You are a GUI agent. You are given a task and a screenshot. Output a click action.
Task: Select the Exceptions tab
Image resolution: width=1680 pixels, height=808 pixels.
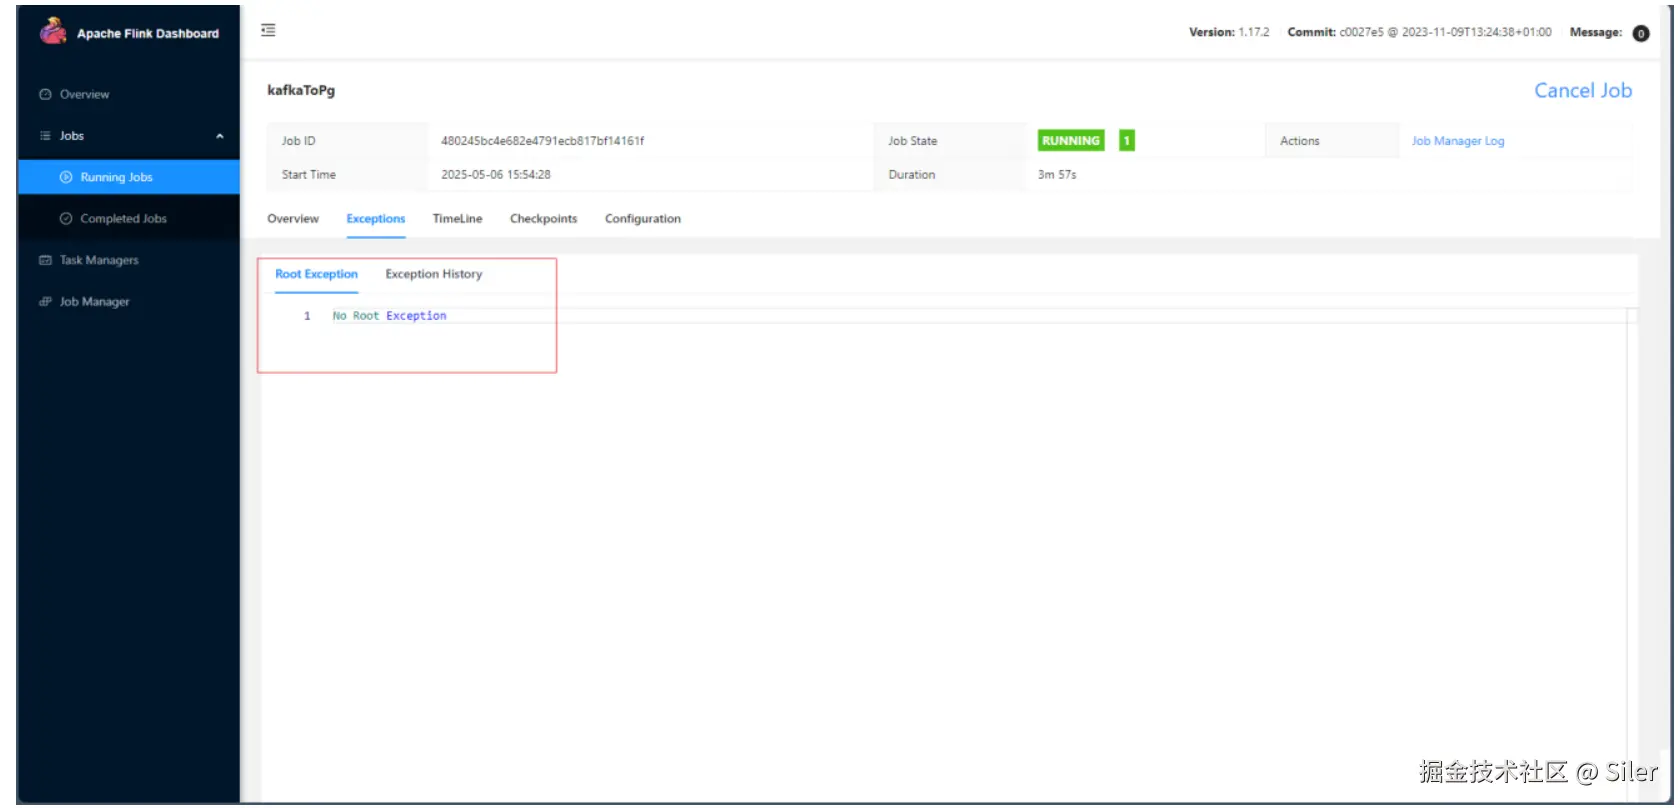[x=376, y=218]
